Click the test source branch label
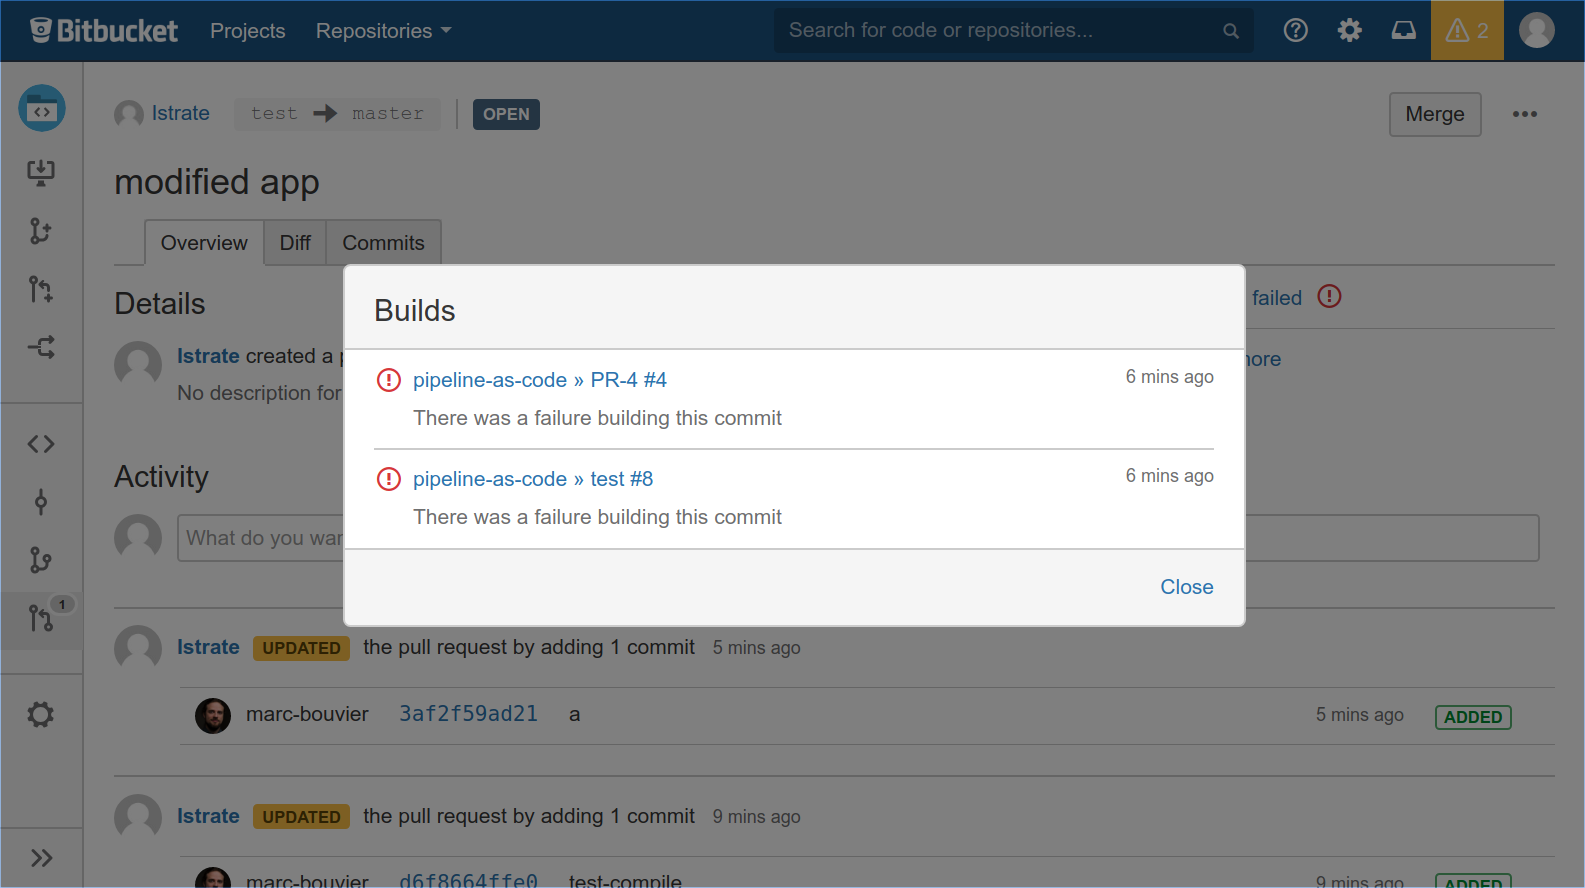1585x888 pixels. point(274,114)
